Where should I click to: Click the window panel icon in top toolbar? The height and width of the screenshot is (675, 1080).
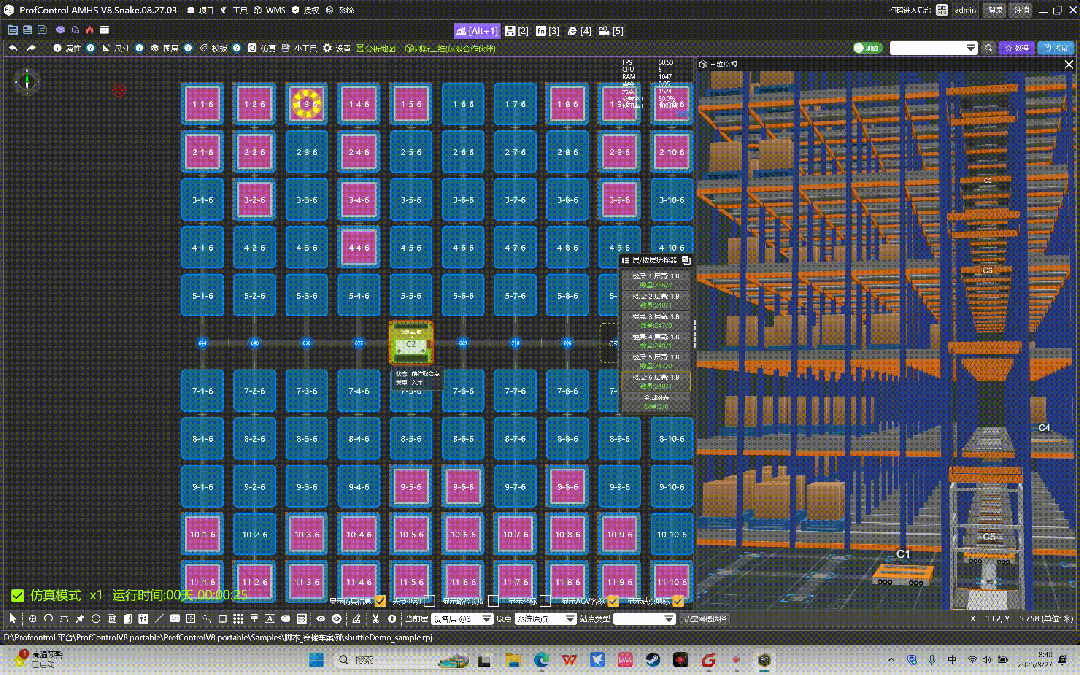[x=105, y=30]
